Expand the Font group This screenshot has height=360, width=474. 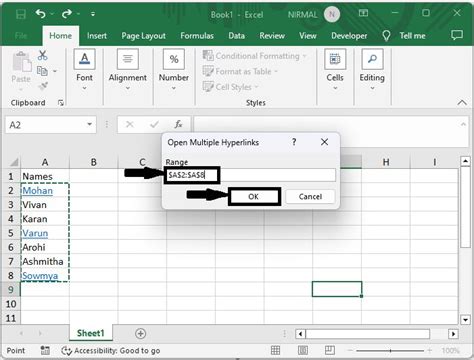[x=84, y=70]
